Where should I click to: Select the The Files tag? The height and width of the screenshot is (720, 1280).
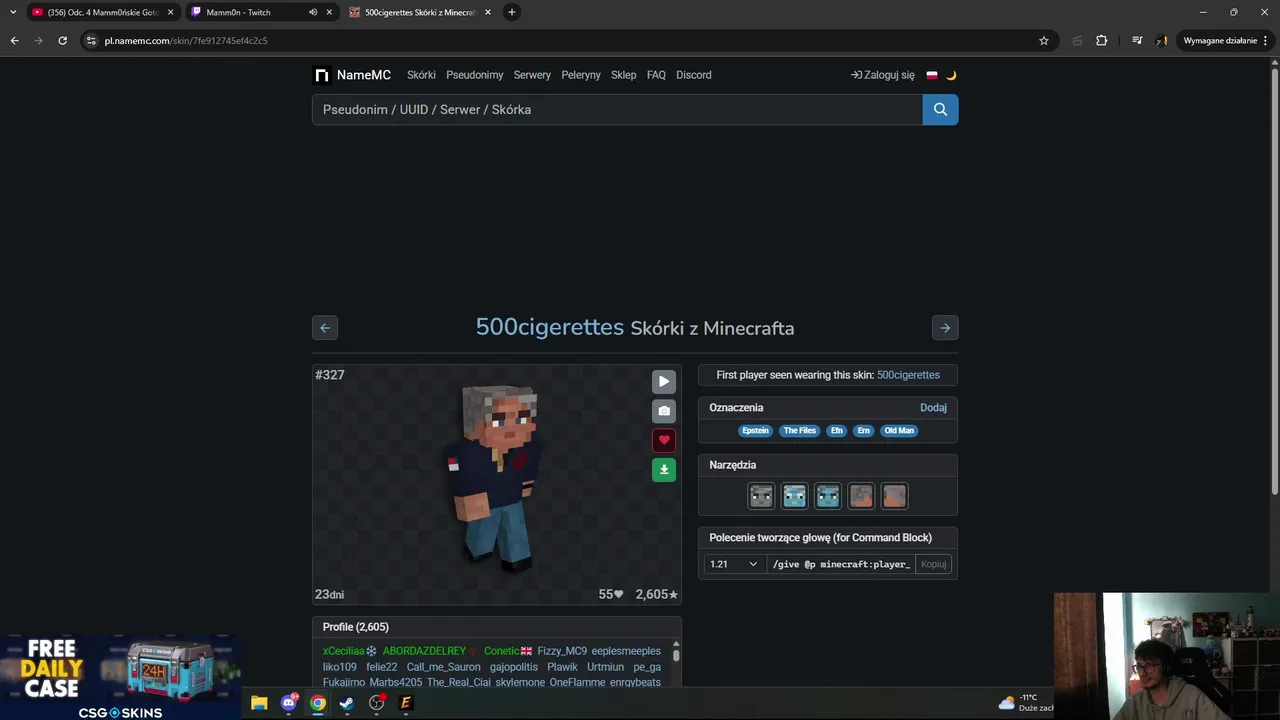(800, 431)
